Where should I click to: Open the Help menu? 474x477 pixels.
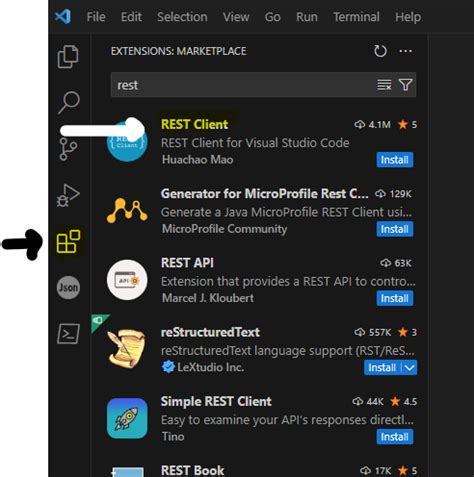408,17
